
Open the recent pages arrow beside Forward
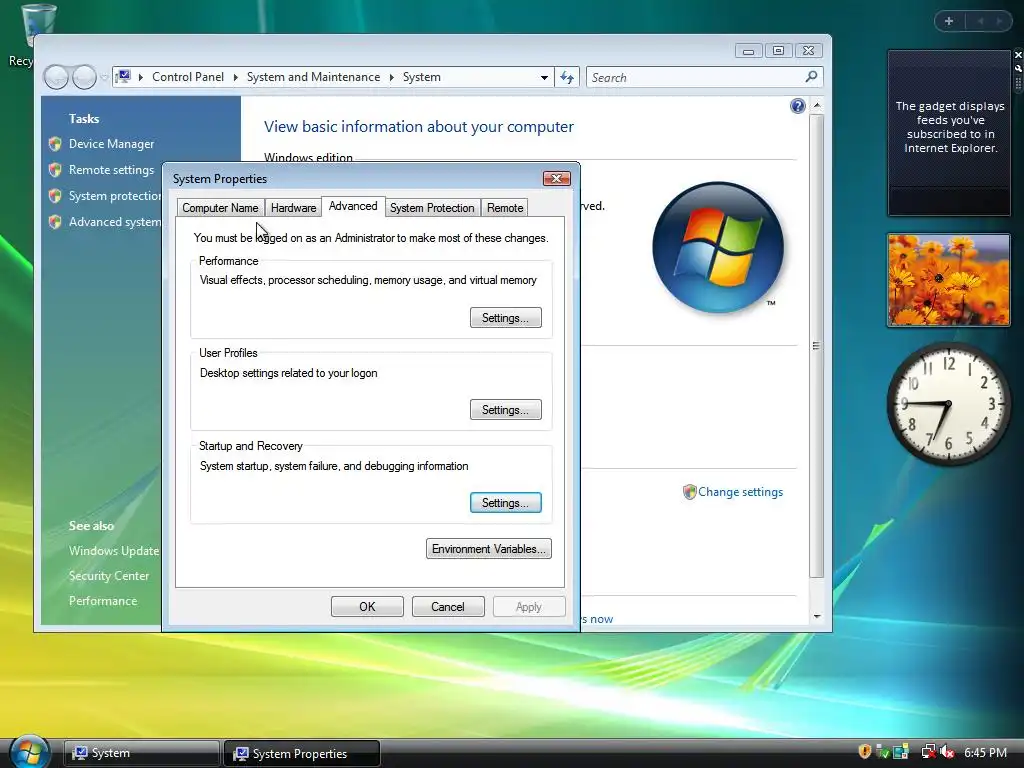pos(104,78)
